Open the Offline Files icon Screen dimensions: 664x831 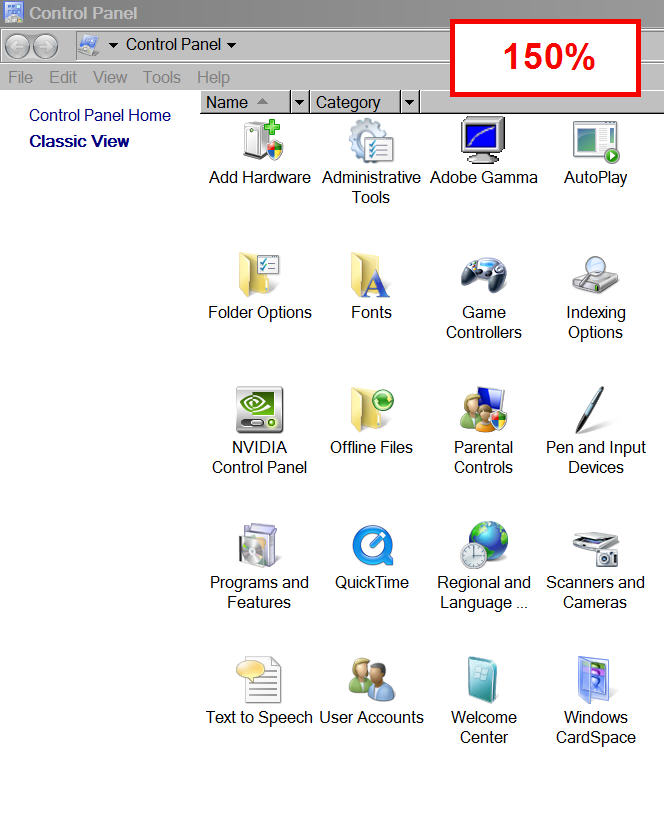tap(372, 409)
